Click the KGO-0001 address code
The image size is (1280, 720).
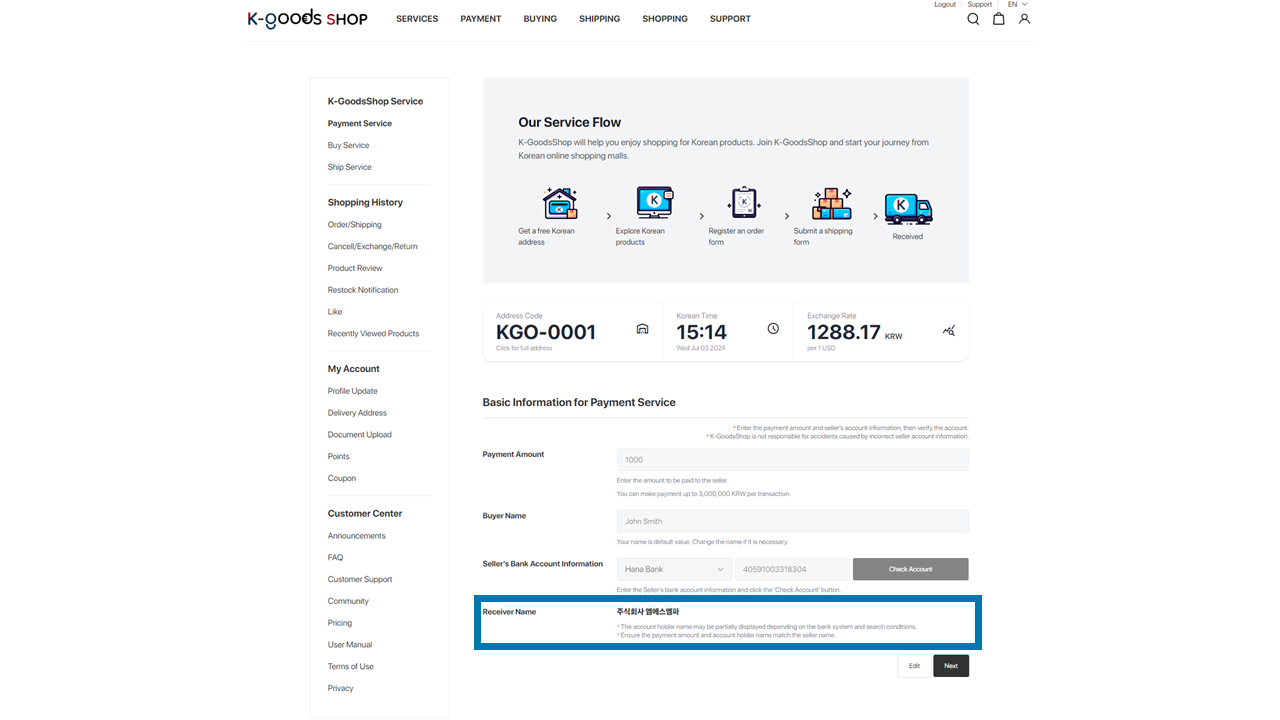(546, 332)
